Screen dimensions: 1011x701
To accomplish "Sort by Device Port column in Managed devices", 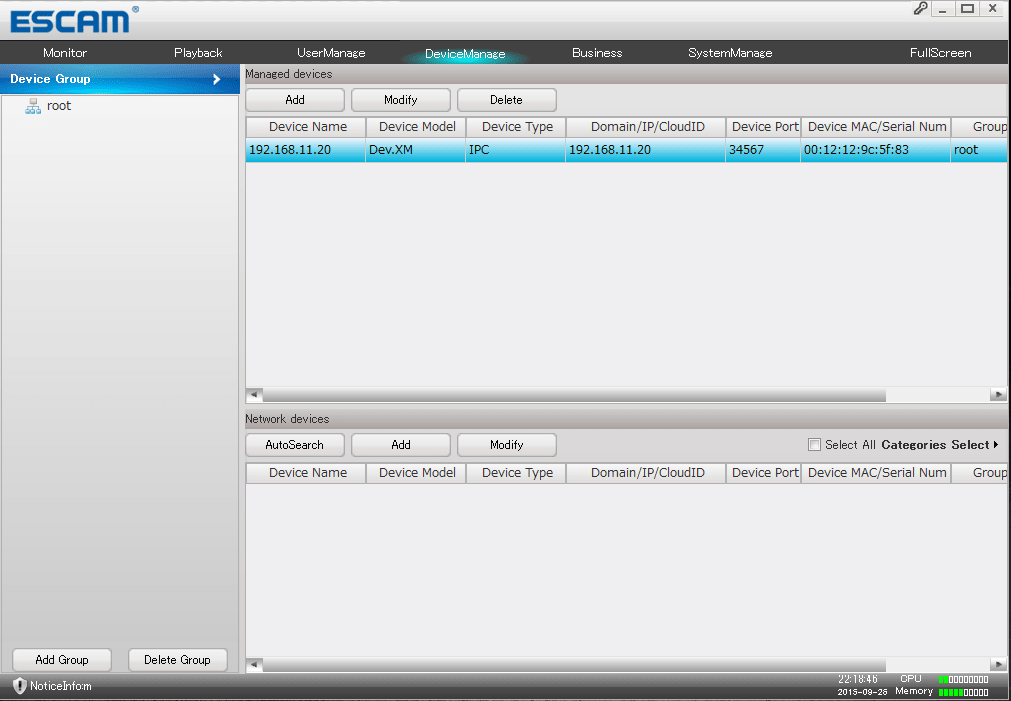I will (764, 127).
